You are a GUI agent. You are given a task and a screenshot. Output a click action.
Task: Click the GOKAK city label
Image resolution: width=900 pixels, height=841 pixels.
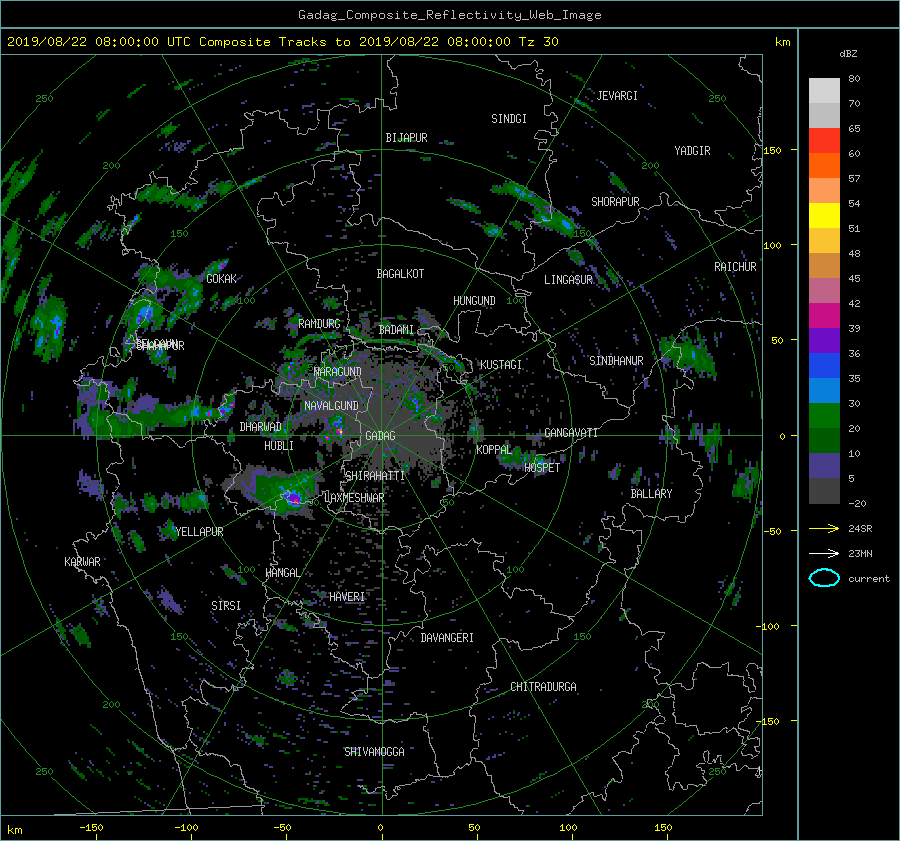pos(221,279)
